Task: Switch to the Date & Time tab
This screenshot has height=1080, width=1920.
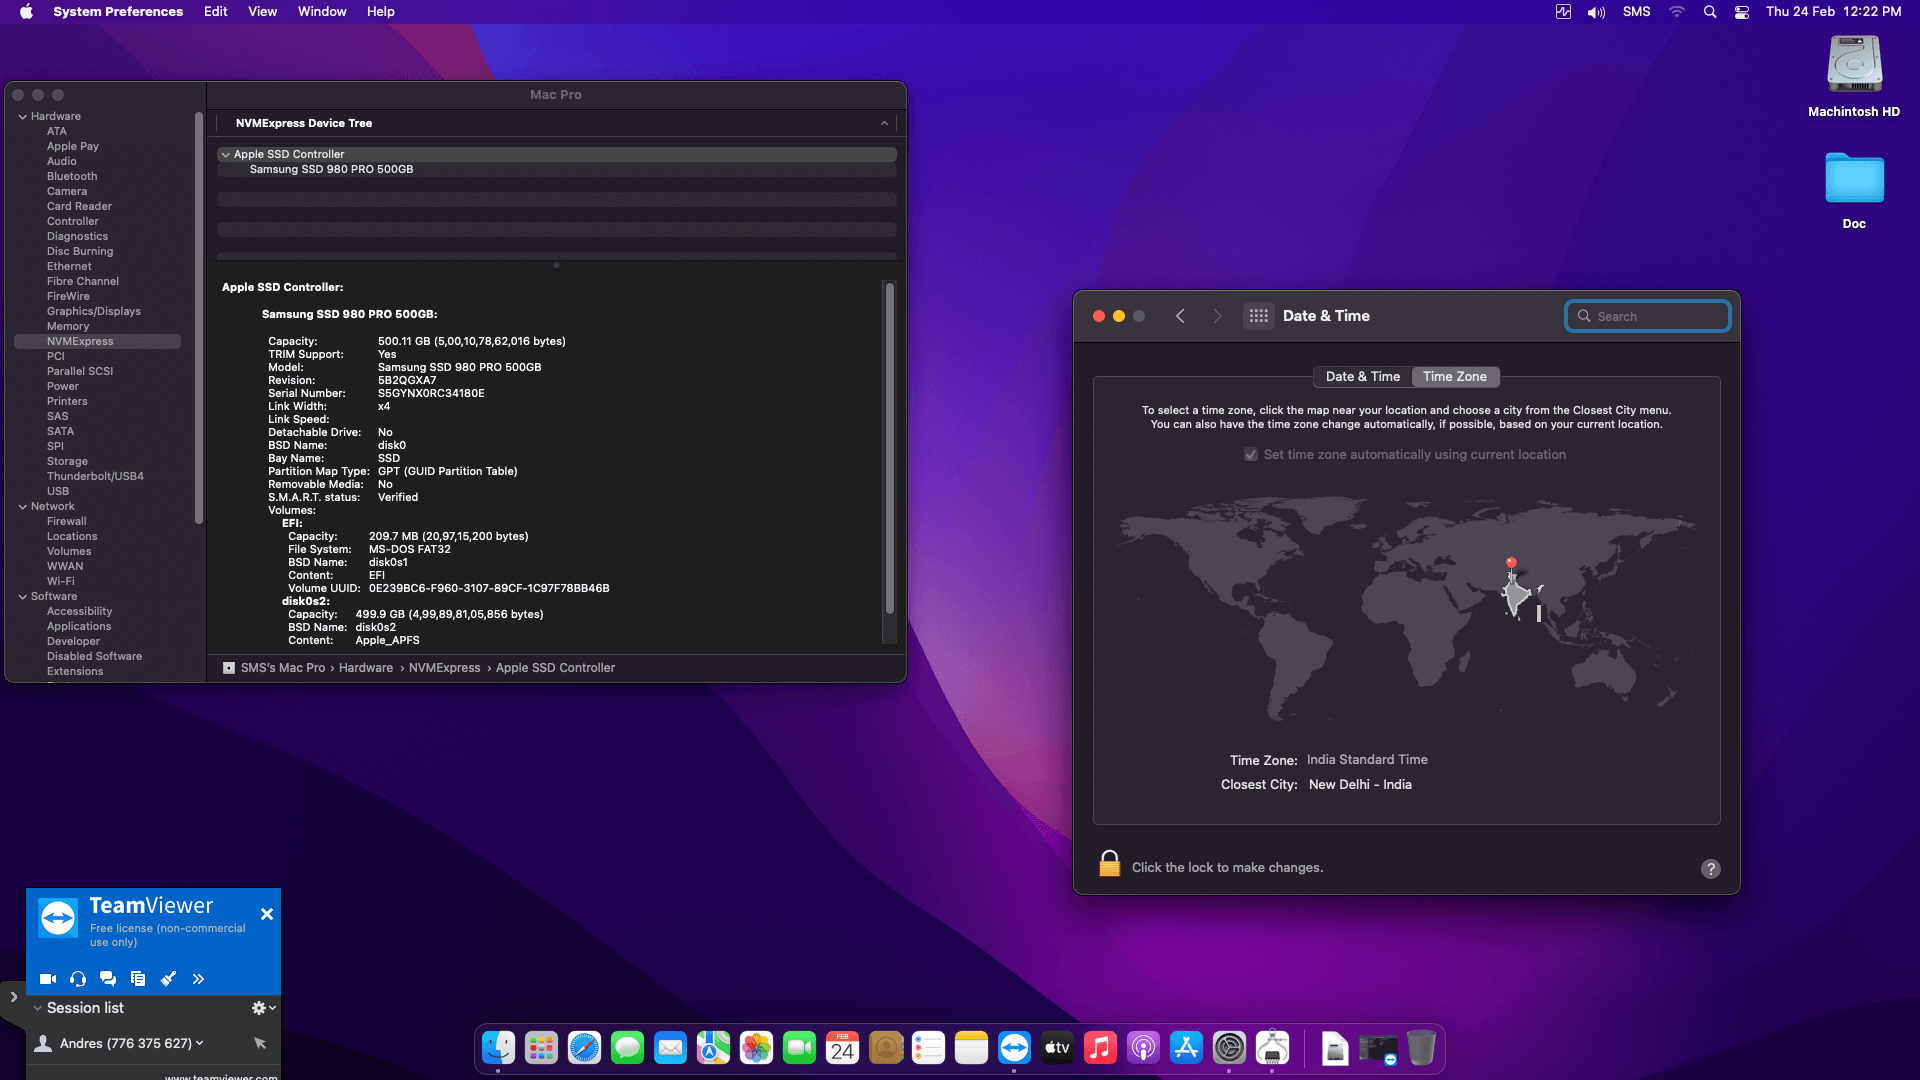Action: coord(1362,377)
